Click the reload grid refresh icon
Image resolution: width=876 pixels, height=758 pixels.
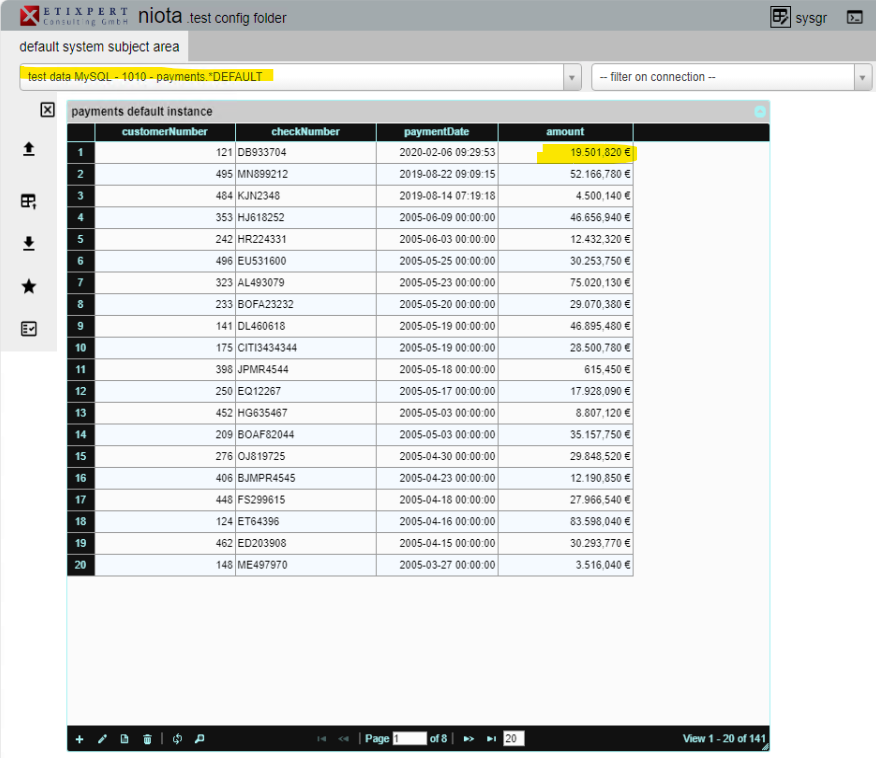[177, 739]
